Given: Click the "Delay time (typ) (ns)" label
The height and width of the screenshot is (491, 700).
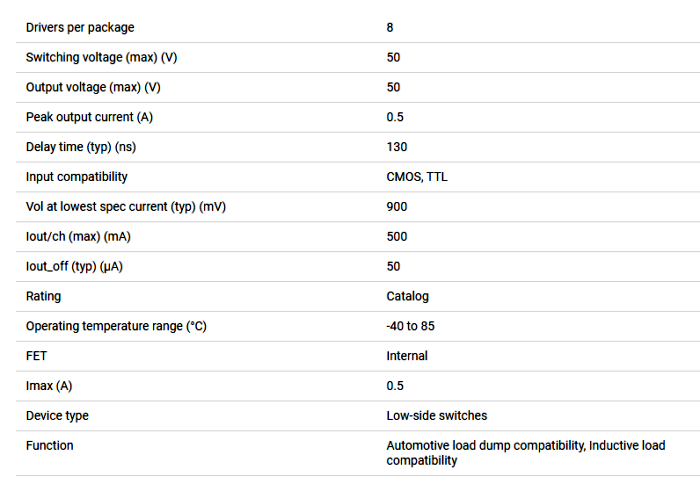Looking at the screenshot, I should [x=80, y=147].
